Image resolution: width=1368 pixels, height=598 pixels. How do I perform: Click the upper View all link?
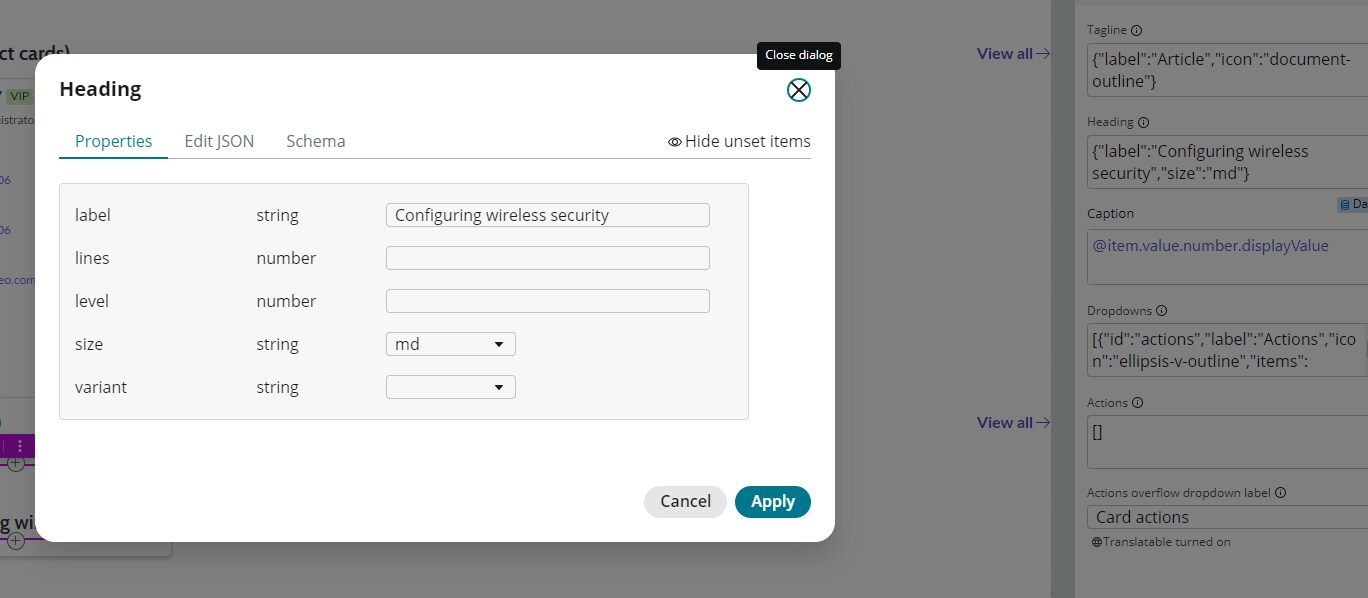[x=1013, y=54]
